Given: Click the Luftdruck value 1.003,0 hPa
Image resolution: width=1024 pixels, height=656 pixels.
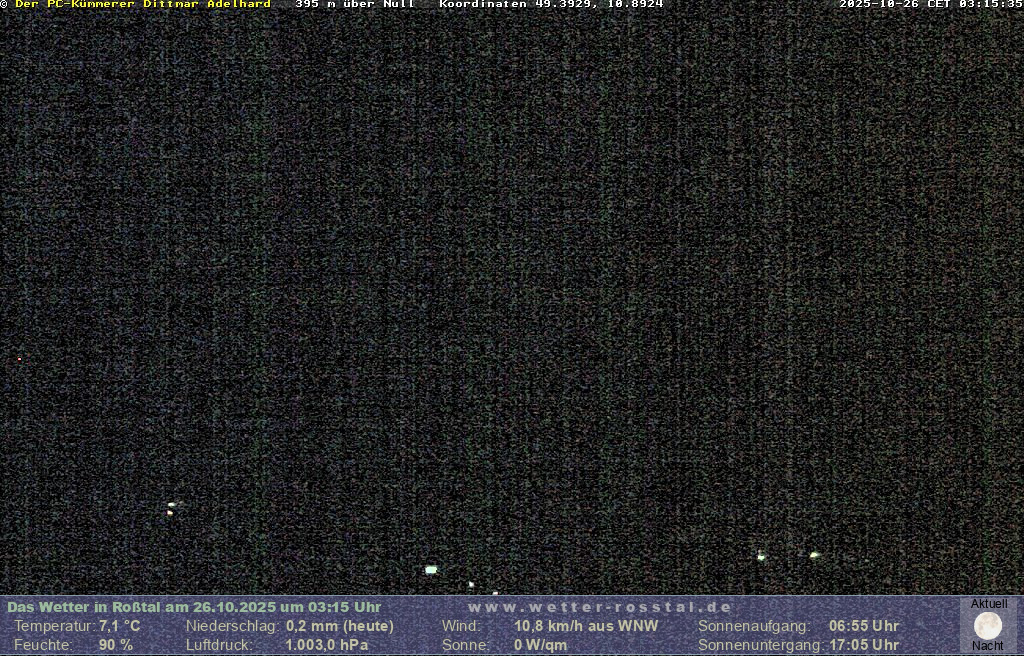Looking at the screenshot, I should click(326, 645).
